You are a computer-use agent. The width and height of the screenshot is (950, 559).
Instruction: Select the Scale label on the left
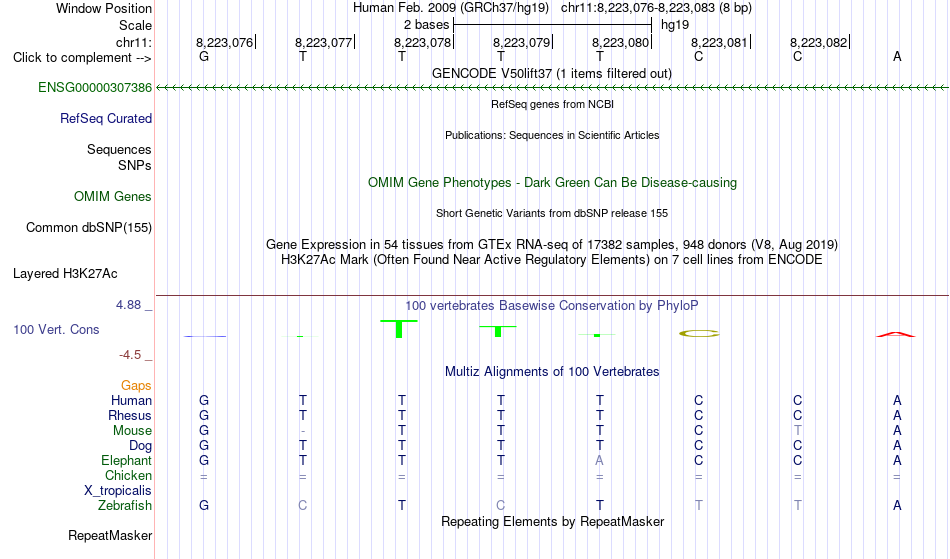point(135,25)
